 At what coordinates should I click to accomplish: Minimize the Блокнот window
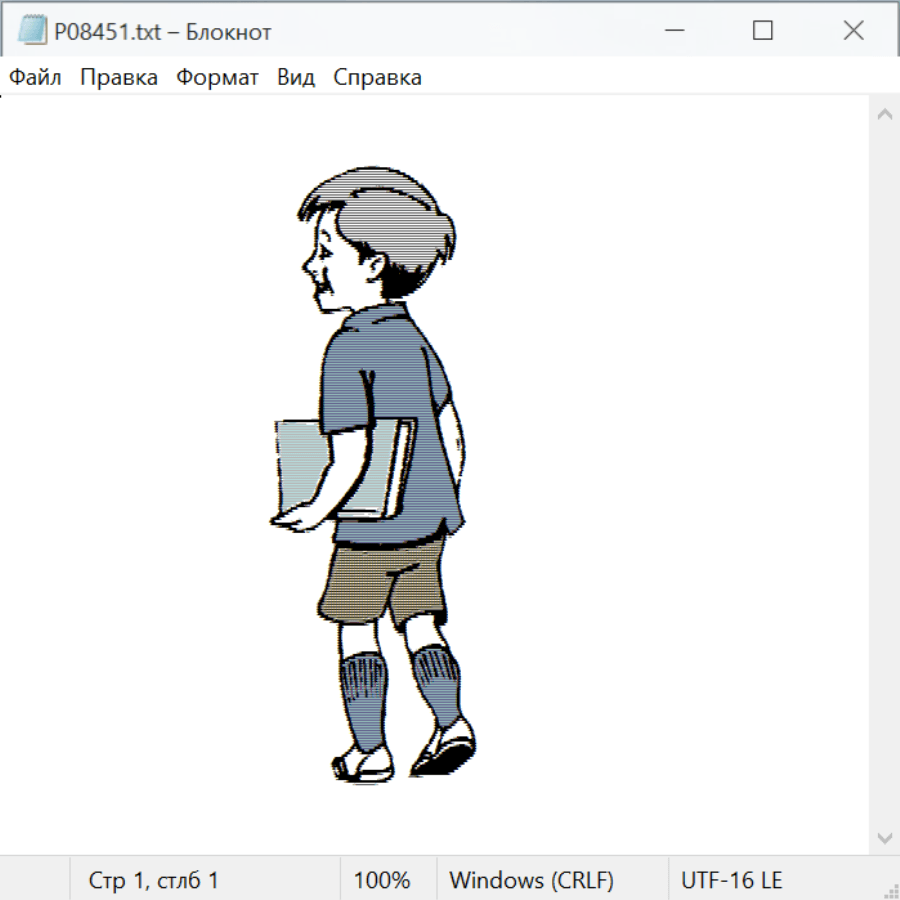pyautogui.click(x=673, y=31)
